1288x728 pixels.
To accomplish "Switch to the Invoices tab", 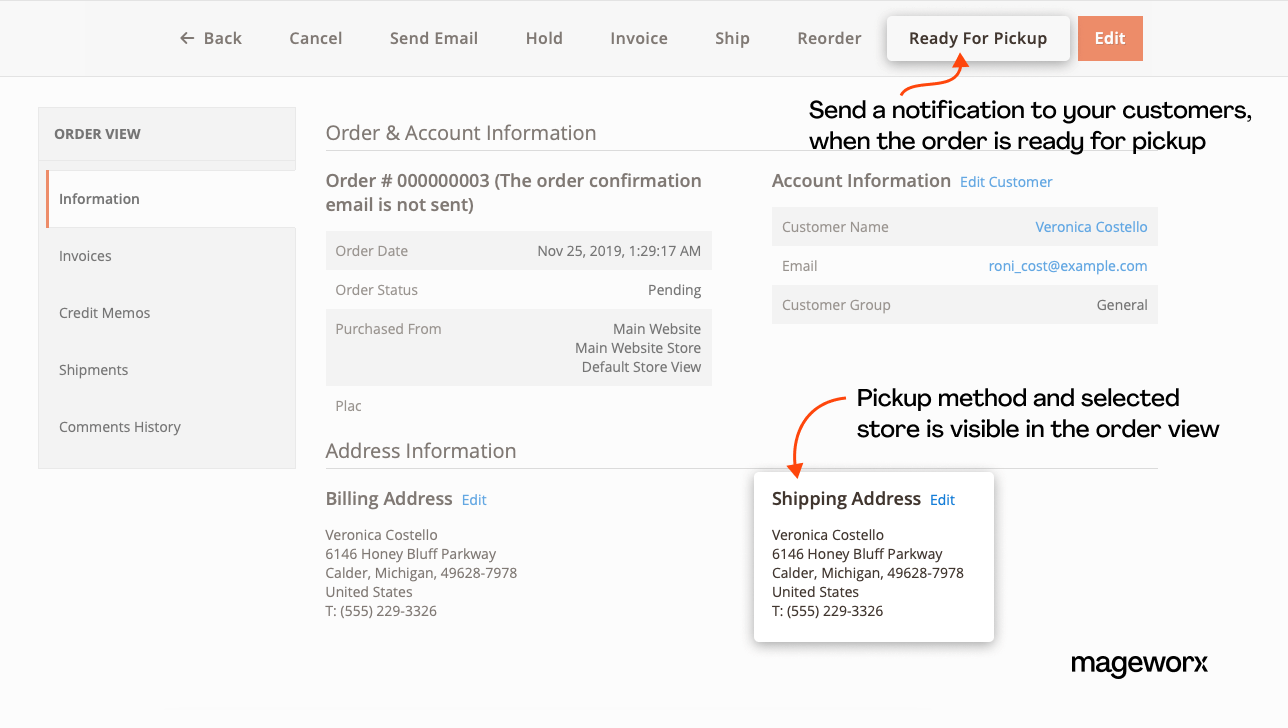I will pos(85,256).
